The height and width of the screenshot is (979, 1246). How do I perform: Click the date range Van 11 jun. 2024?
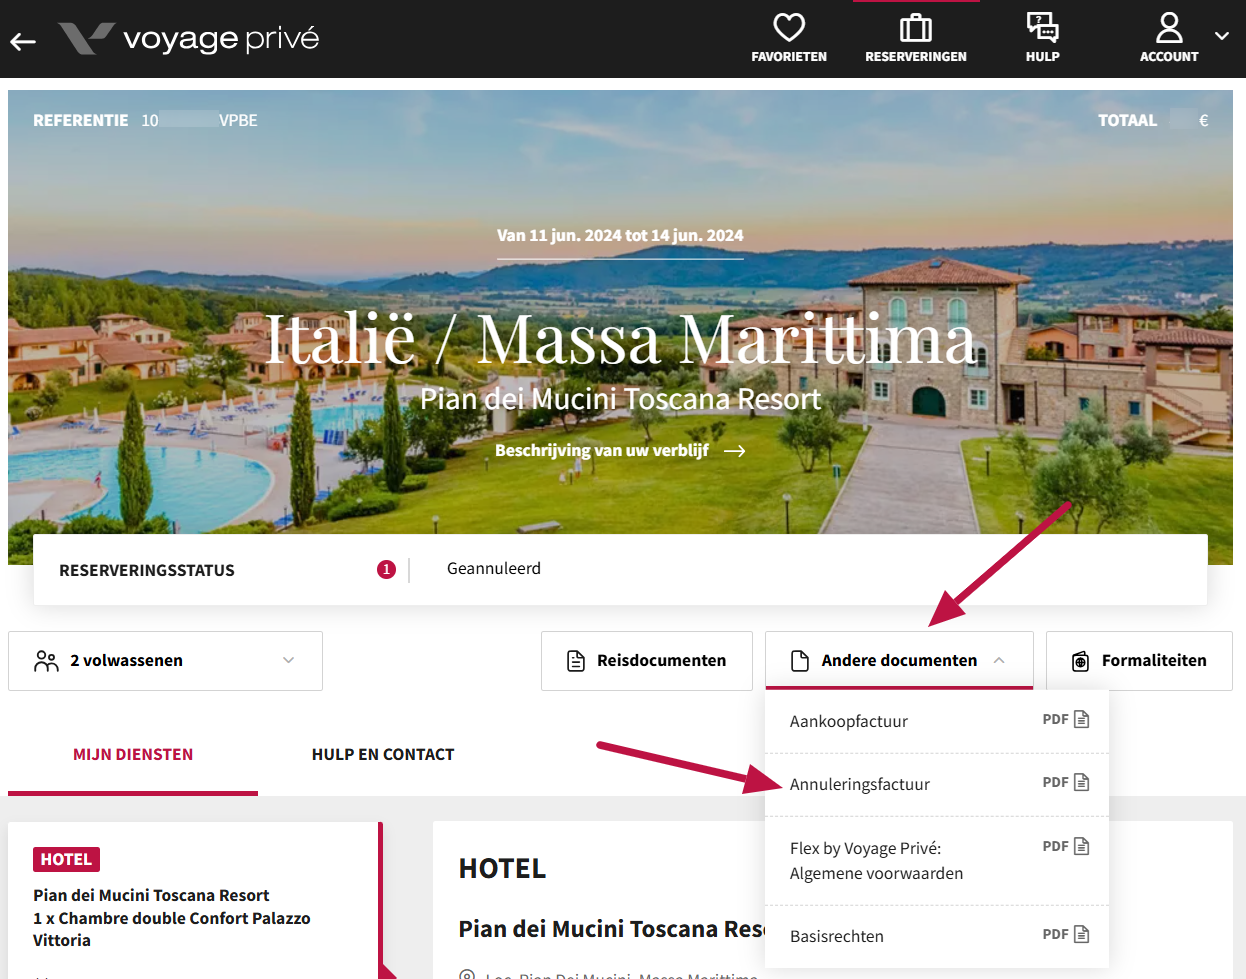point(620,236)
